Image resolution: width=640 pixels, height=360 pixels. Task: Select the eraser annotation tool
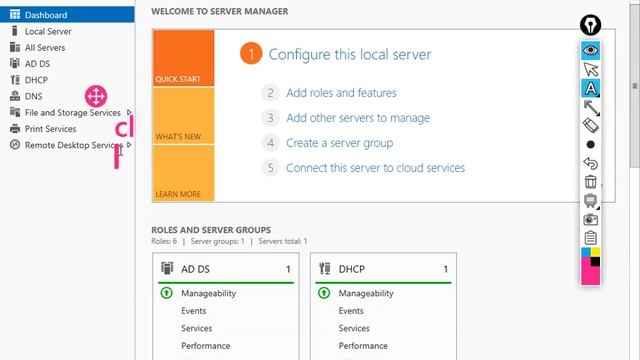pyautogui.click(x=591, y=126)
